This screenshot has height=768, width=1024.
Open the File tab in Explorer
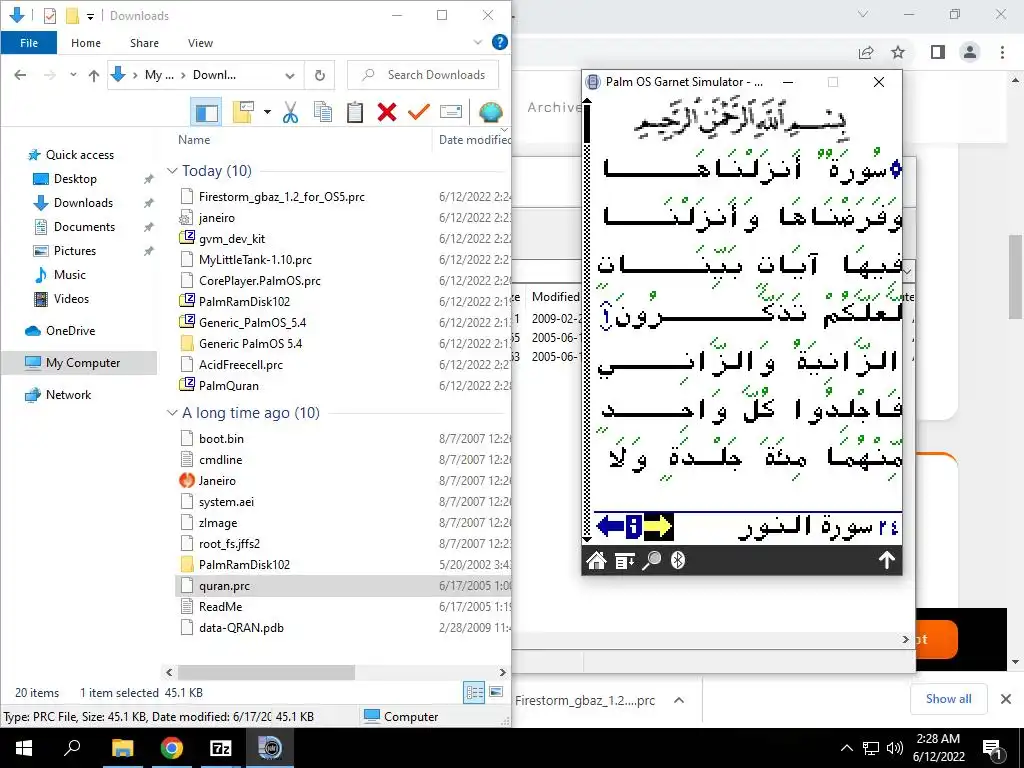click(x=29, y=43)
